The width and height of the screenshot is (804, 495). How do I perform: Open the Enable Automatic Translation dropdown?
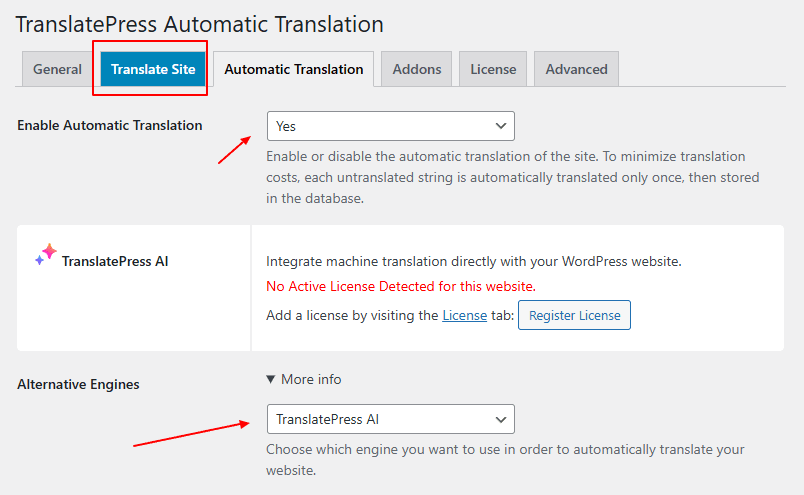[x=391, y=126]
